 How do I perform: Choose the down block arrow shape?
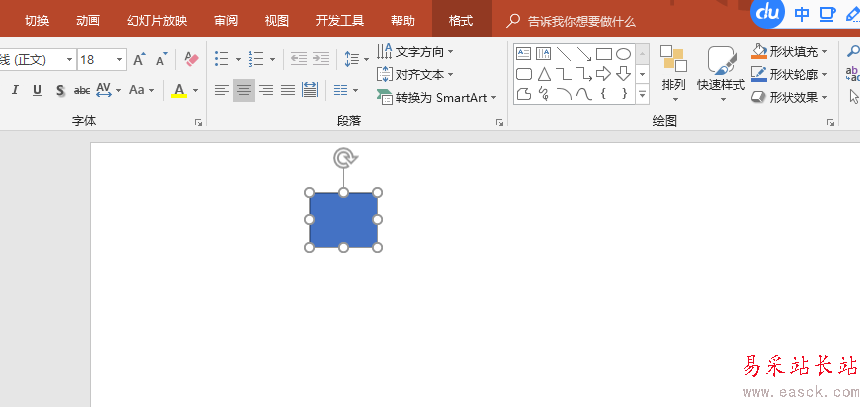pos(624,74)
